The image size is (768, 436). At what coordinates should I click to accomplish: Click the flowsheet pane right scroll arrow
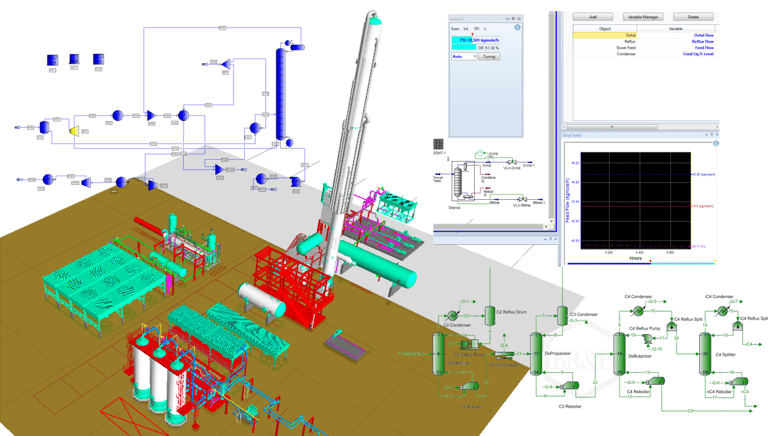(x=546, y=226)
